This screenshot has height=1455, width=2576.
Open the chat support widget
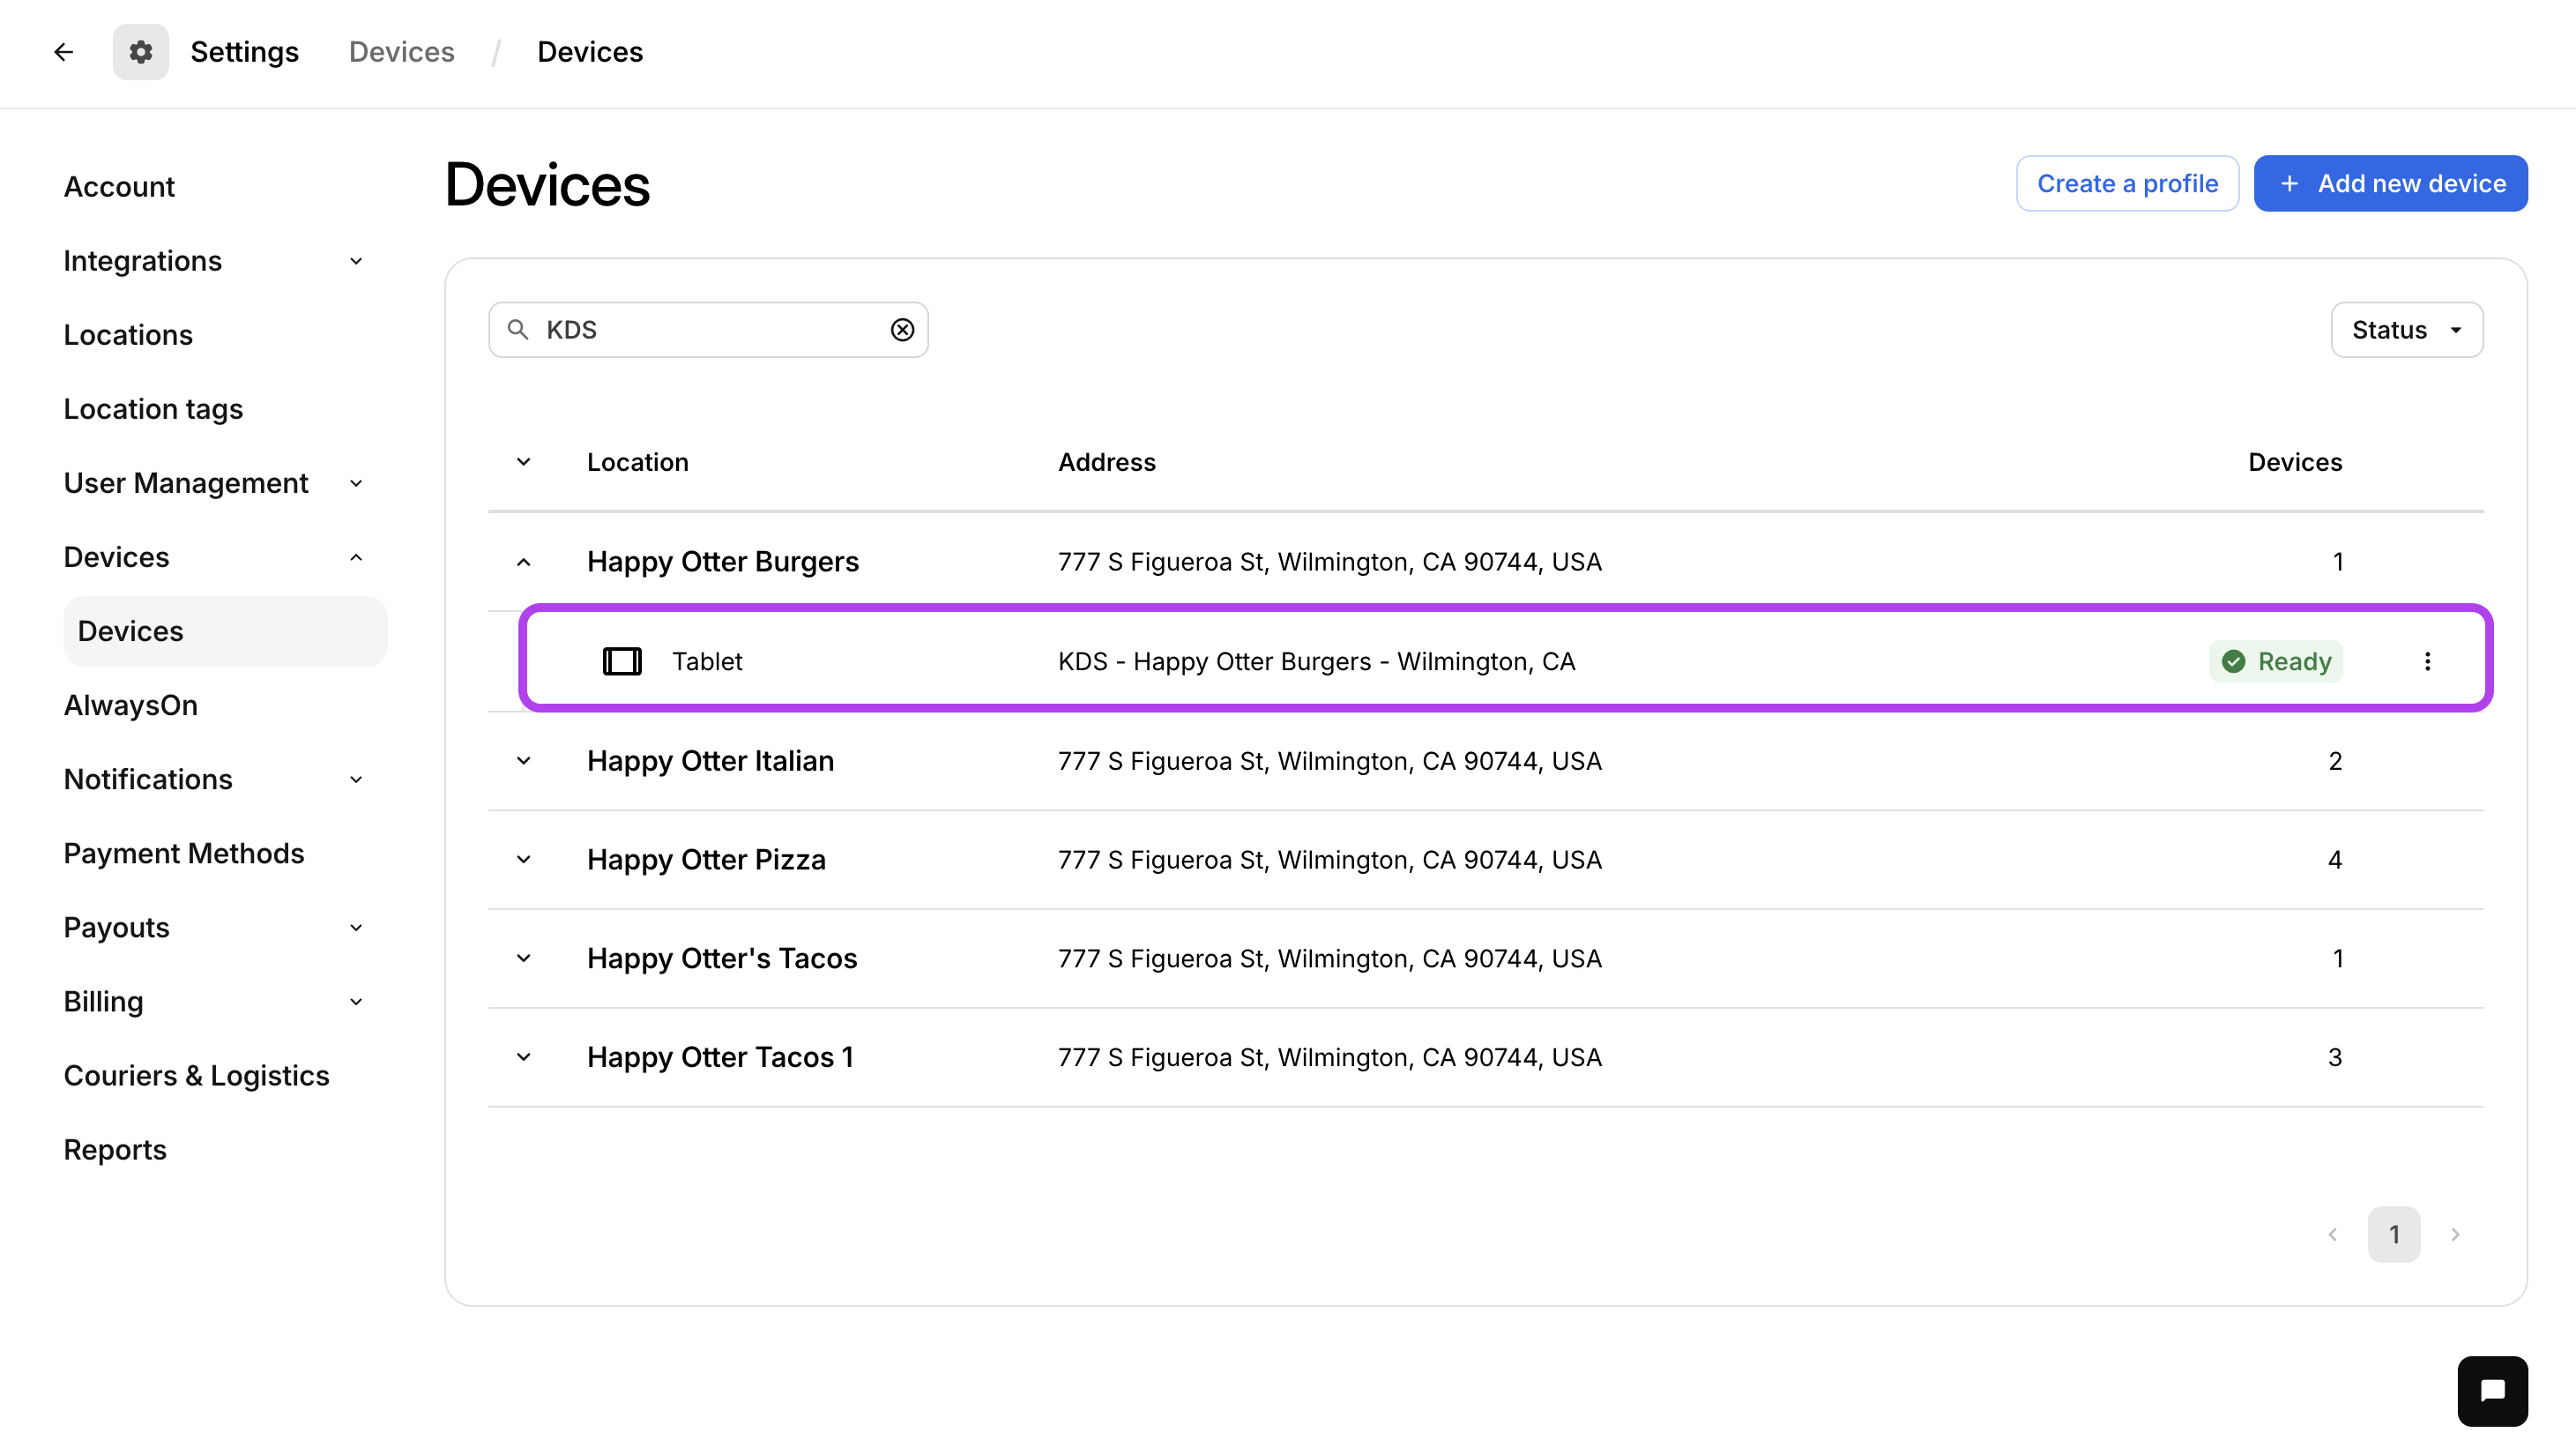tap(2492, 1390)
